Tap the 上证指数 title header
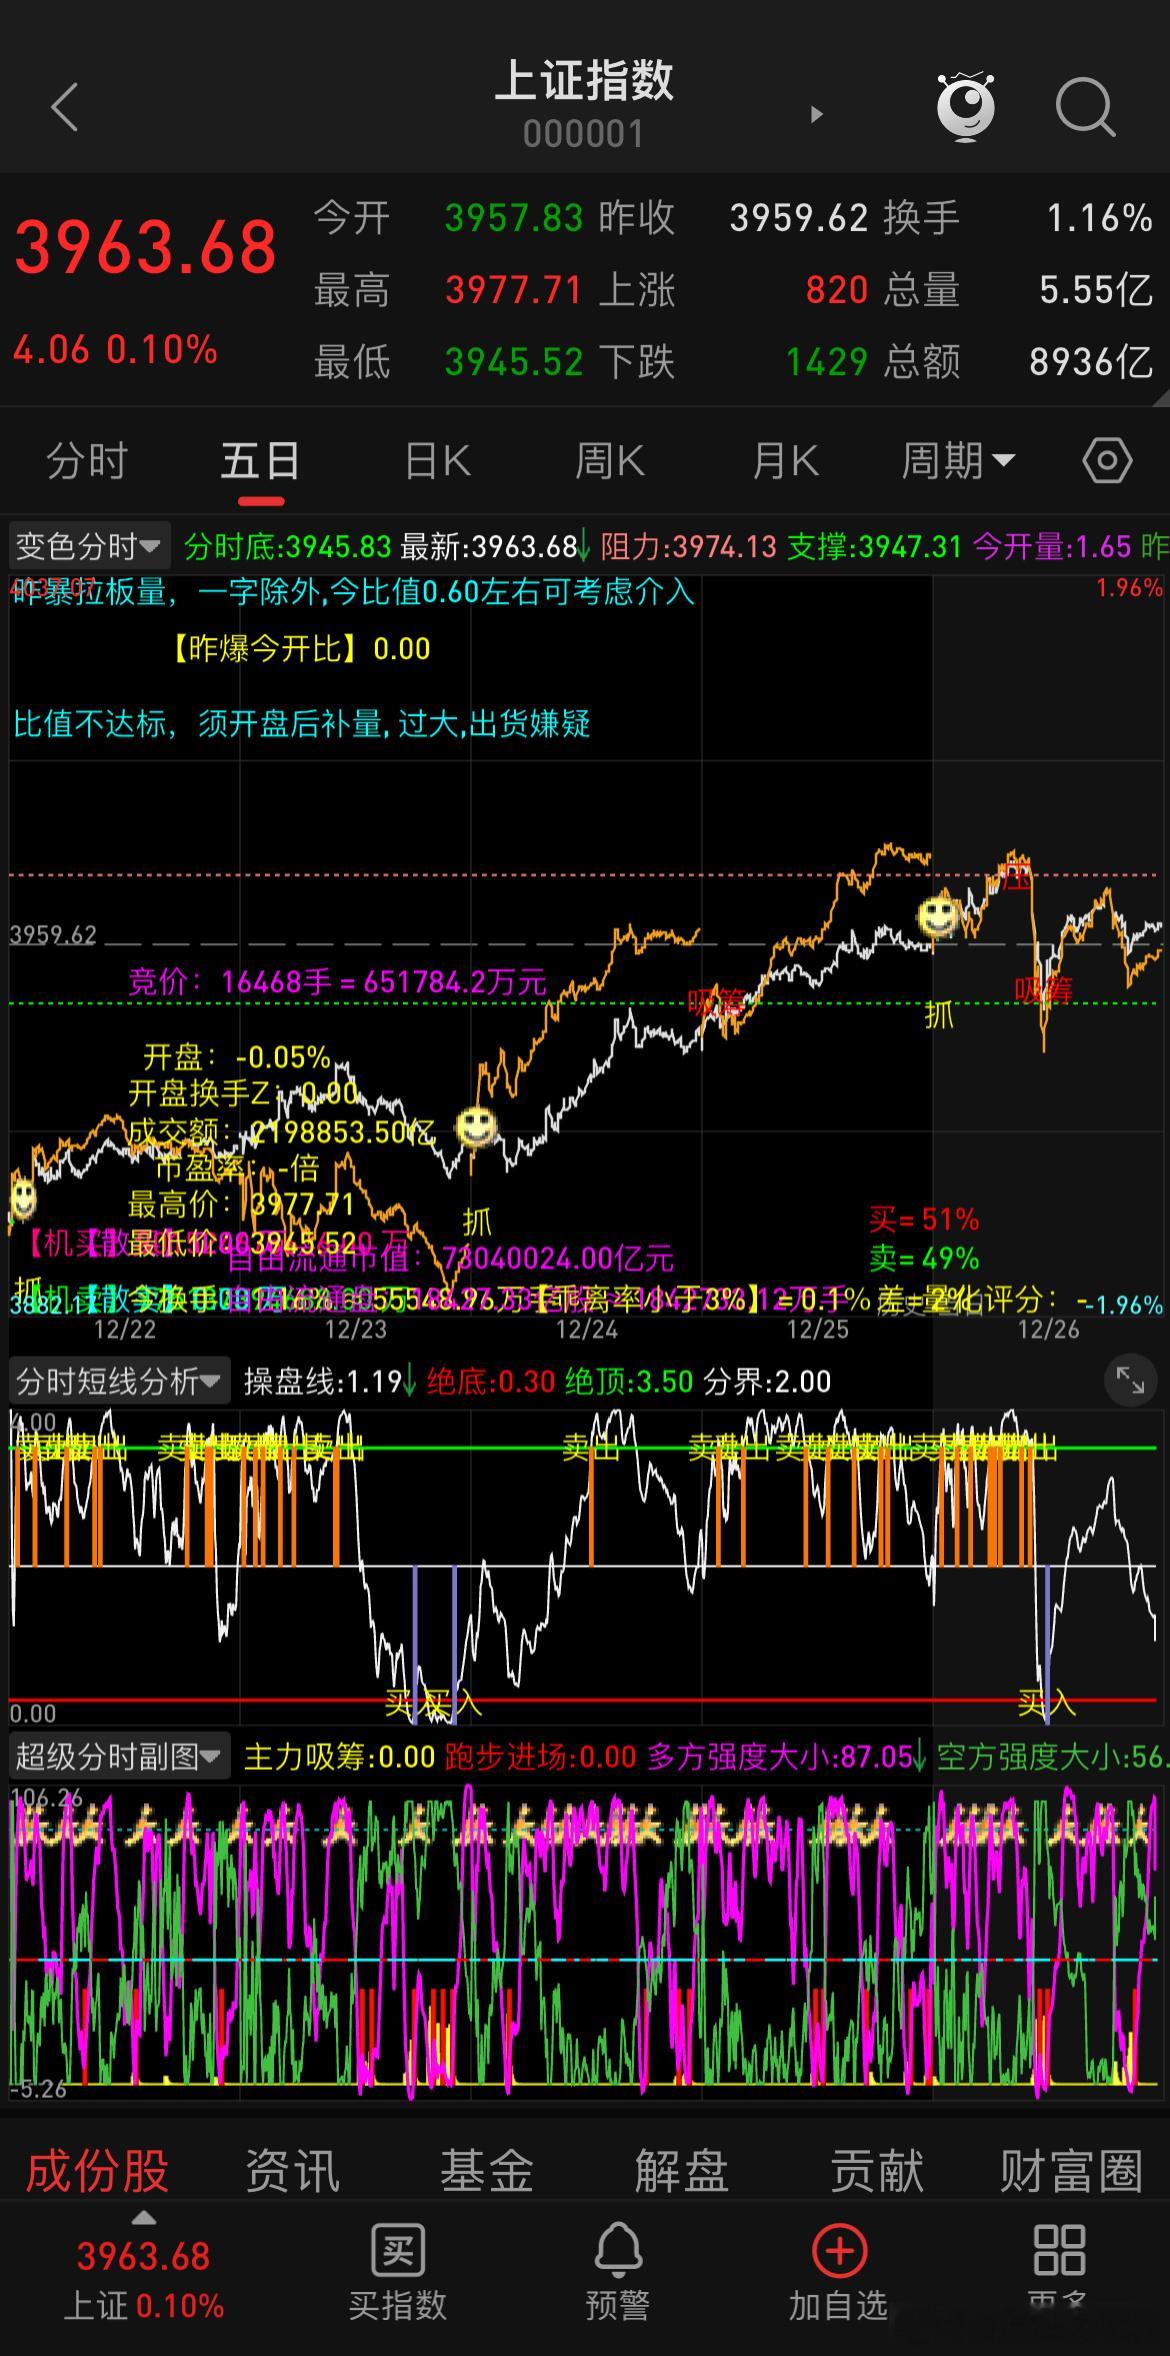This screenshot has width=1170, height=2356. tap(584, 81)
